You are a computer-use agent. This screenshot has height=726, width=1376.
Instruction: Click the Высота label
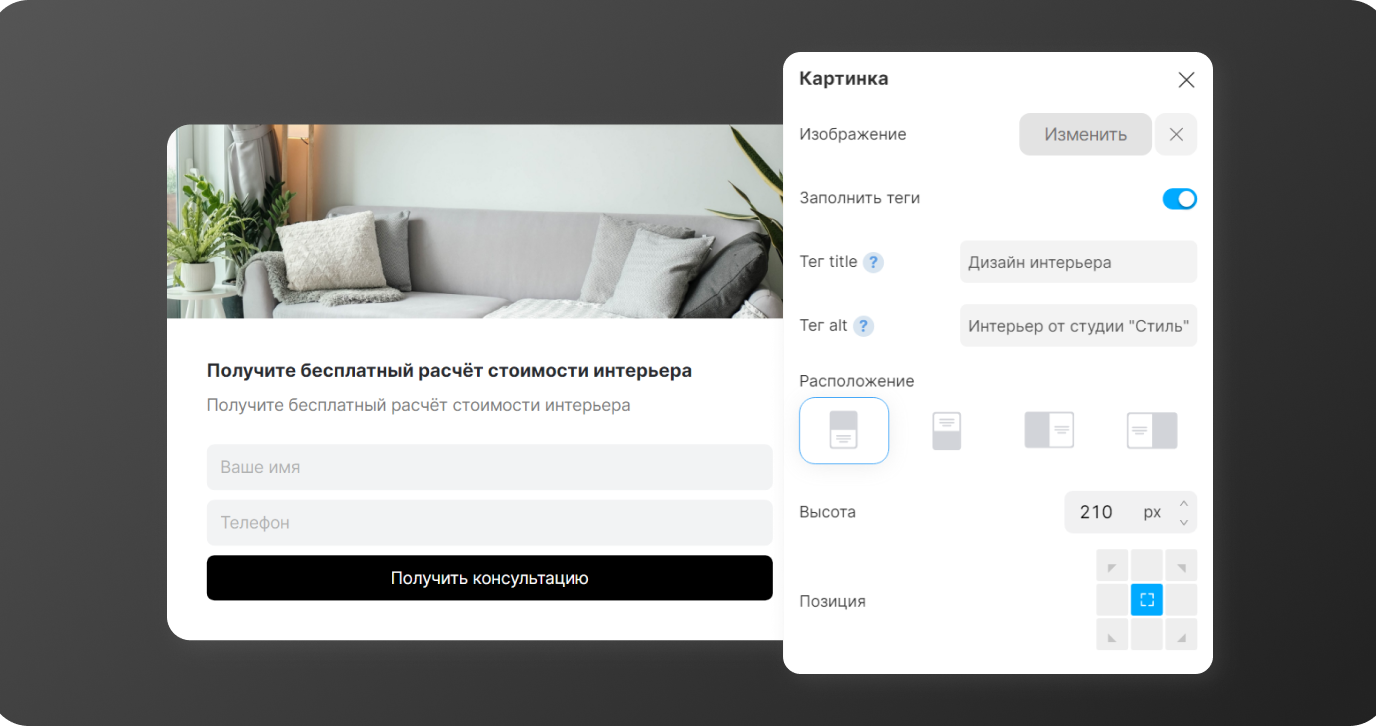(828, 512)
